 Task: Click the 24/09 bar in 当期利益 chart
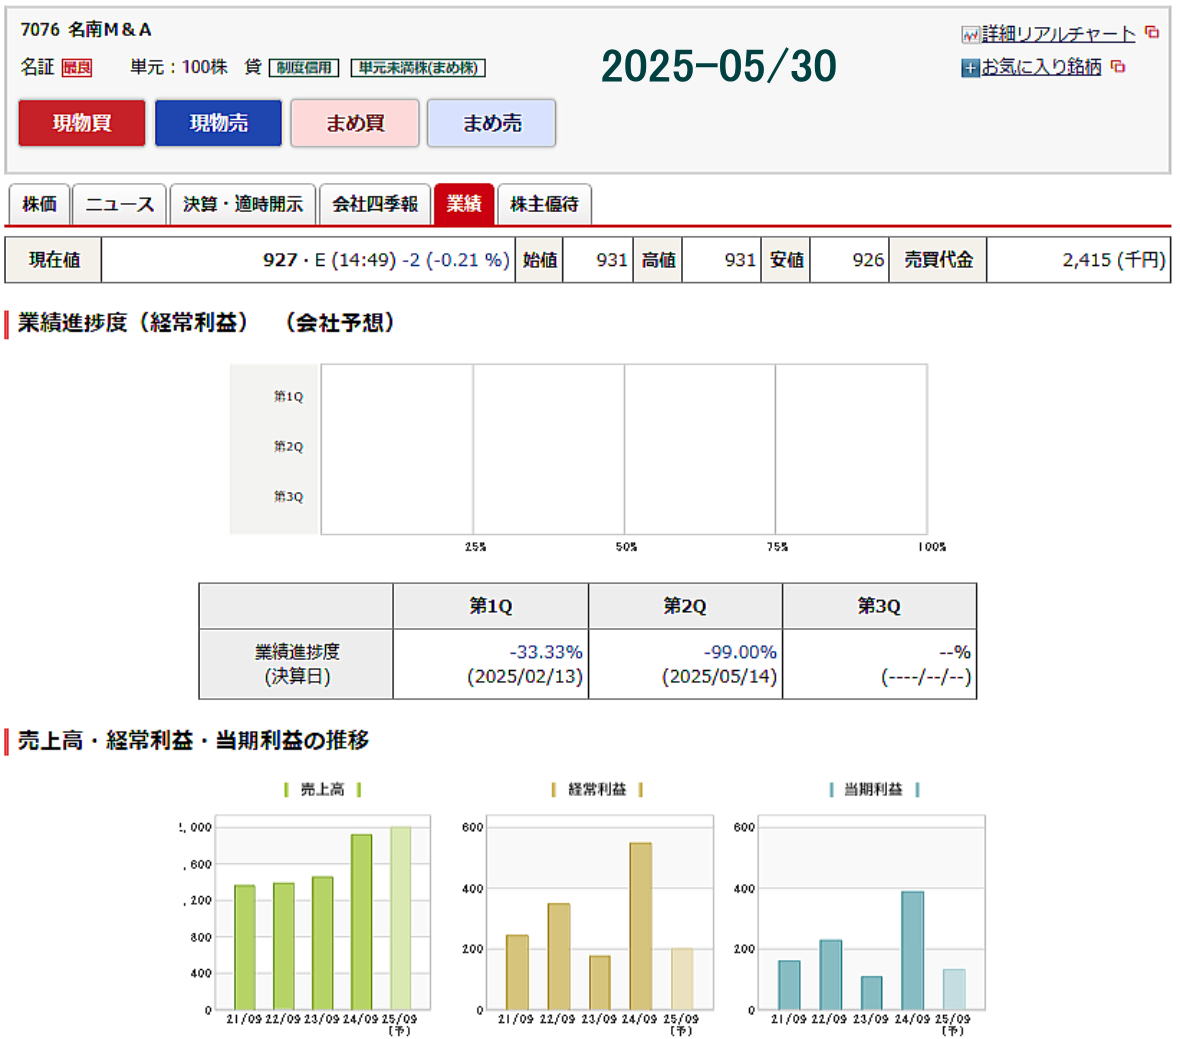point(912,951)
